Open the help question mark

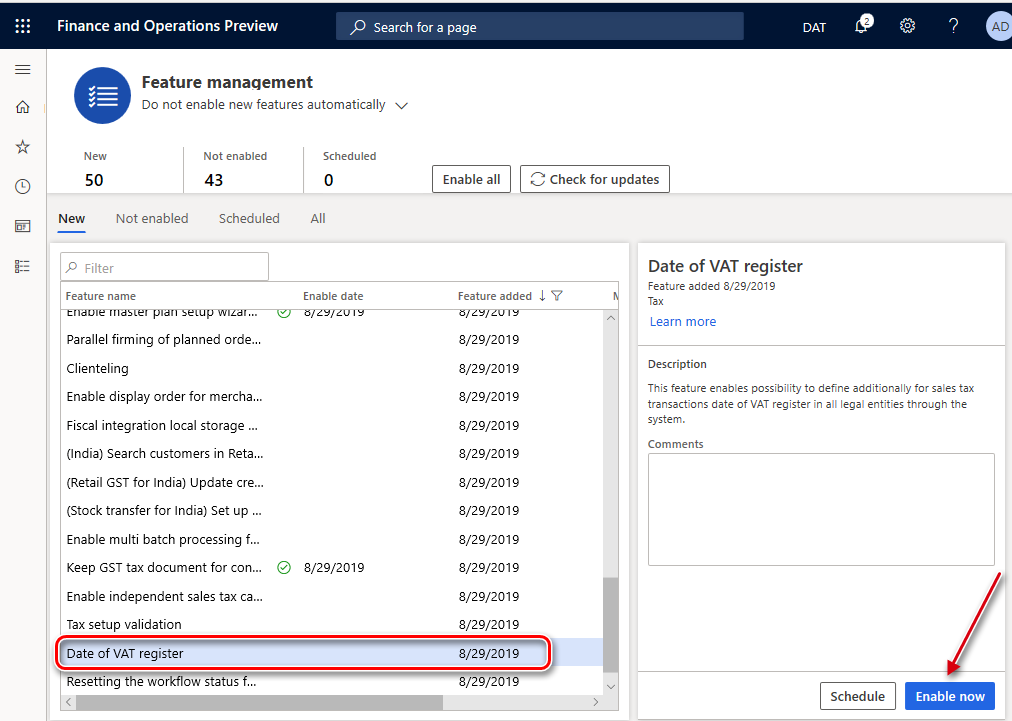pyautogui.click(x=953, y=26)
